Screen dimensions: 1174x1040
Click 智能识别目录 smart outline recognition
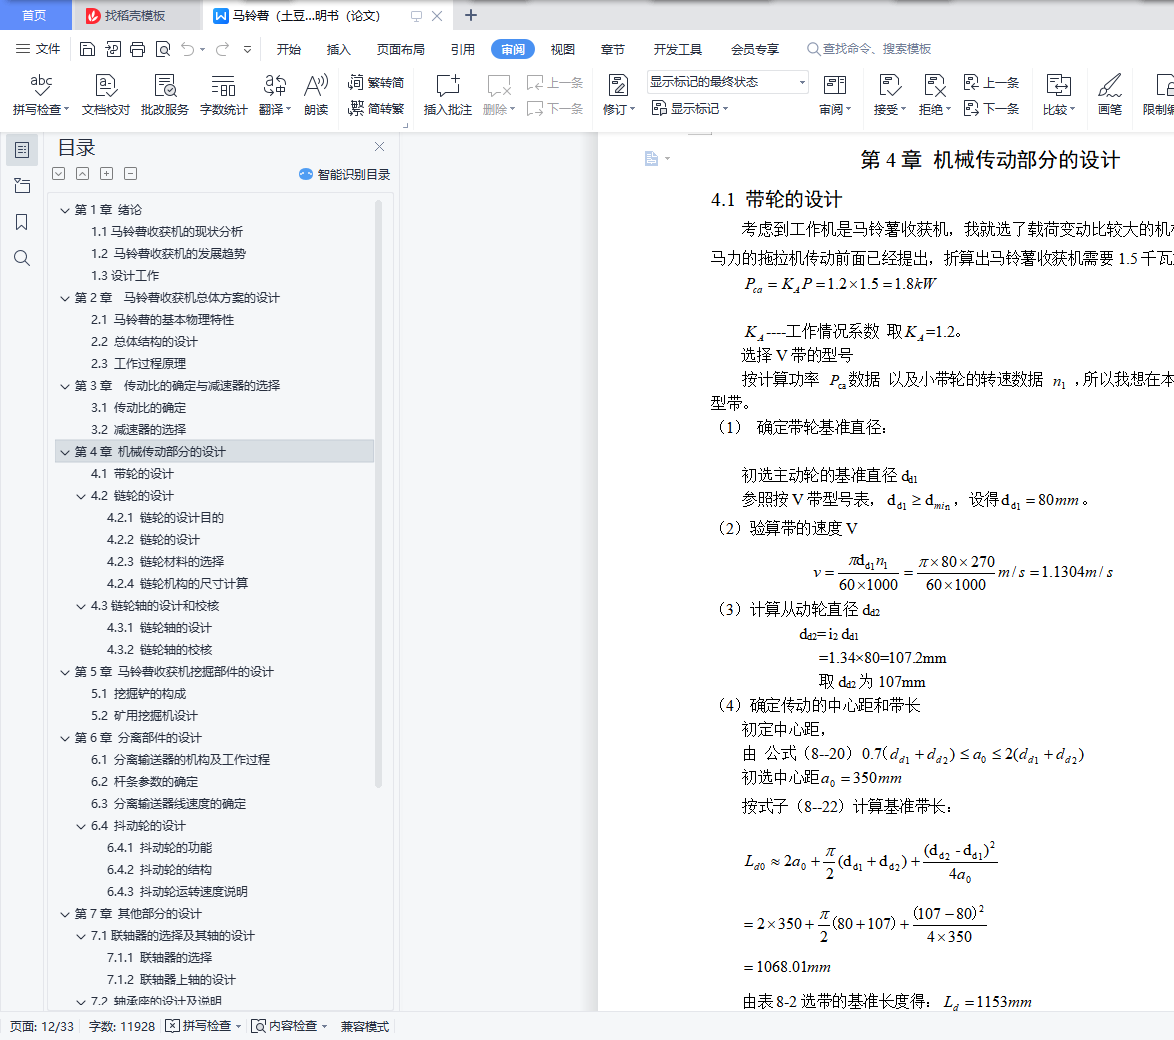[344, 174]
